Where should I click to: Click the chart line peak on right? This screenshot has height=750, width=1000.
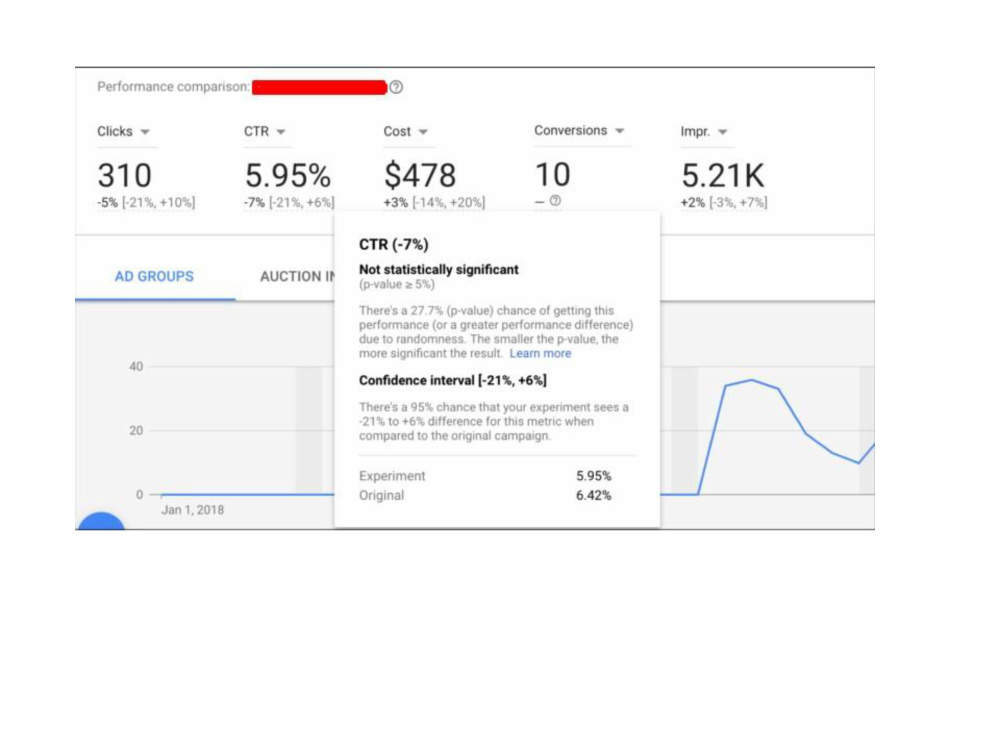point(752,380)
